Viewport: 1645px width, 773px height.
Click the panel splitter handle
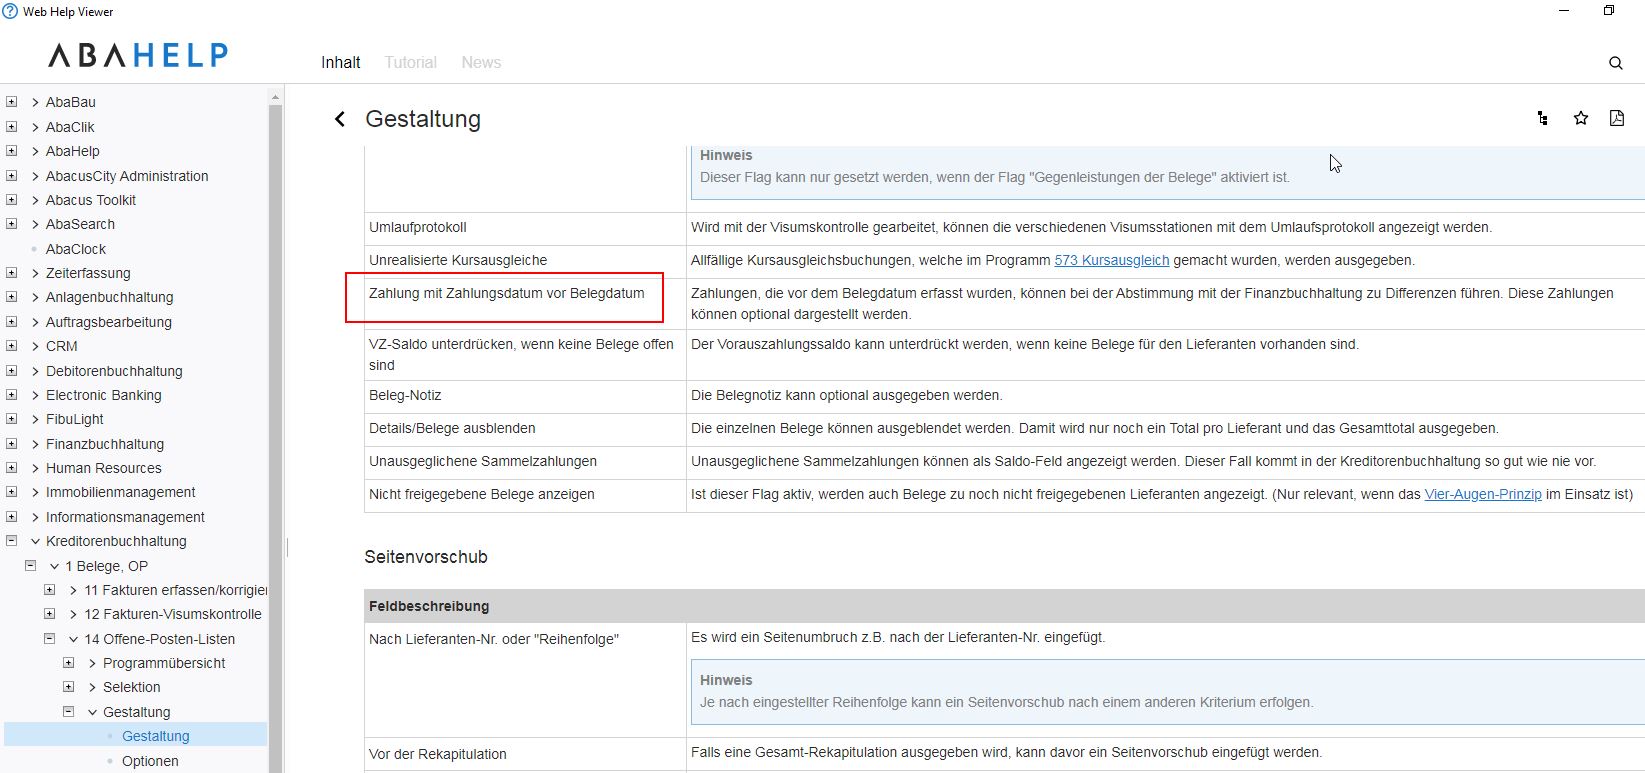coord(287,547)
